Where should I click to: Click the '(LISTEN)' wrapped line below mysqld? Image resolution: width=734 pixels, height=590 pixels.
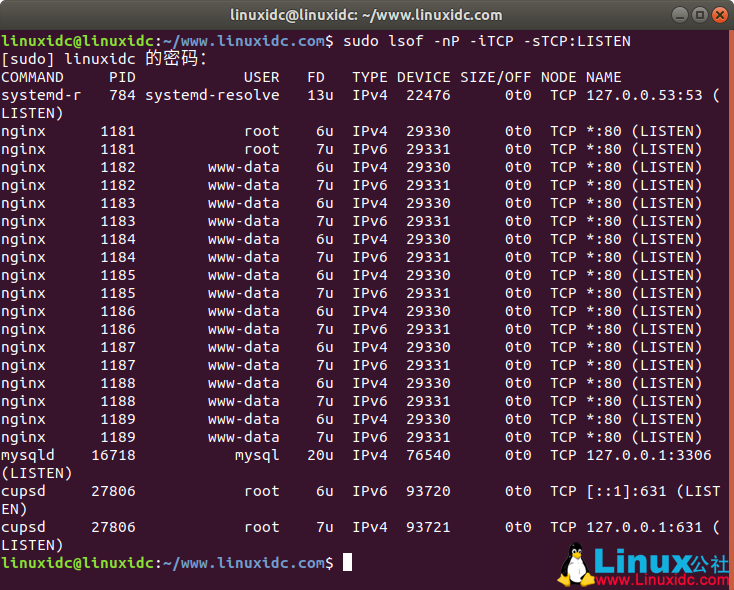(37, 473)
